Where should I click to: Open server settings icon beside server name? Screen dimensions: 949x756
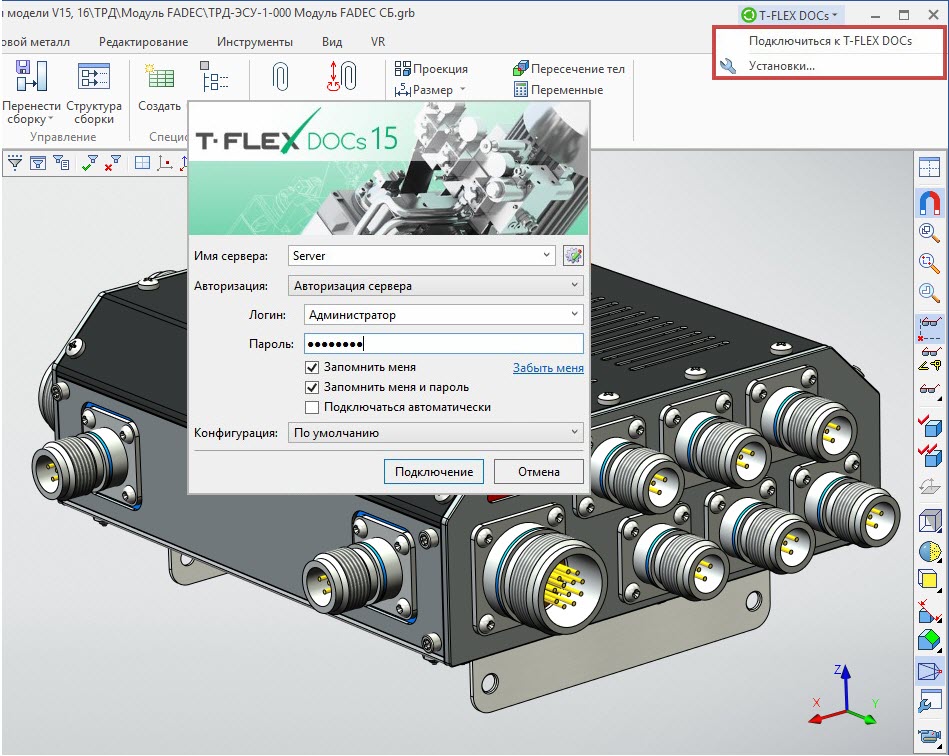coord(573,256)
